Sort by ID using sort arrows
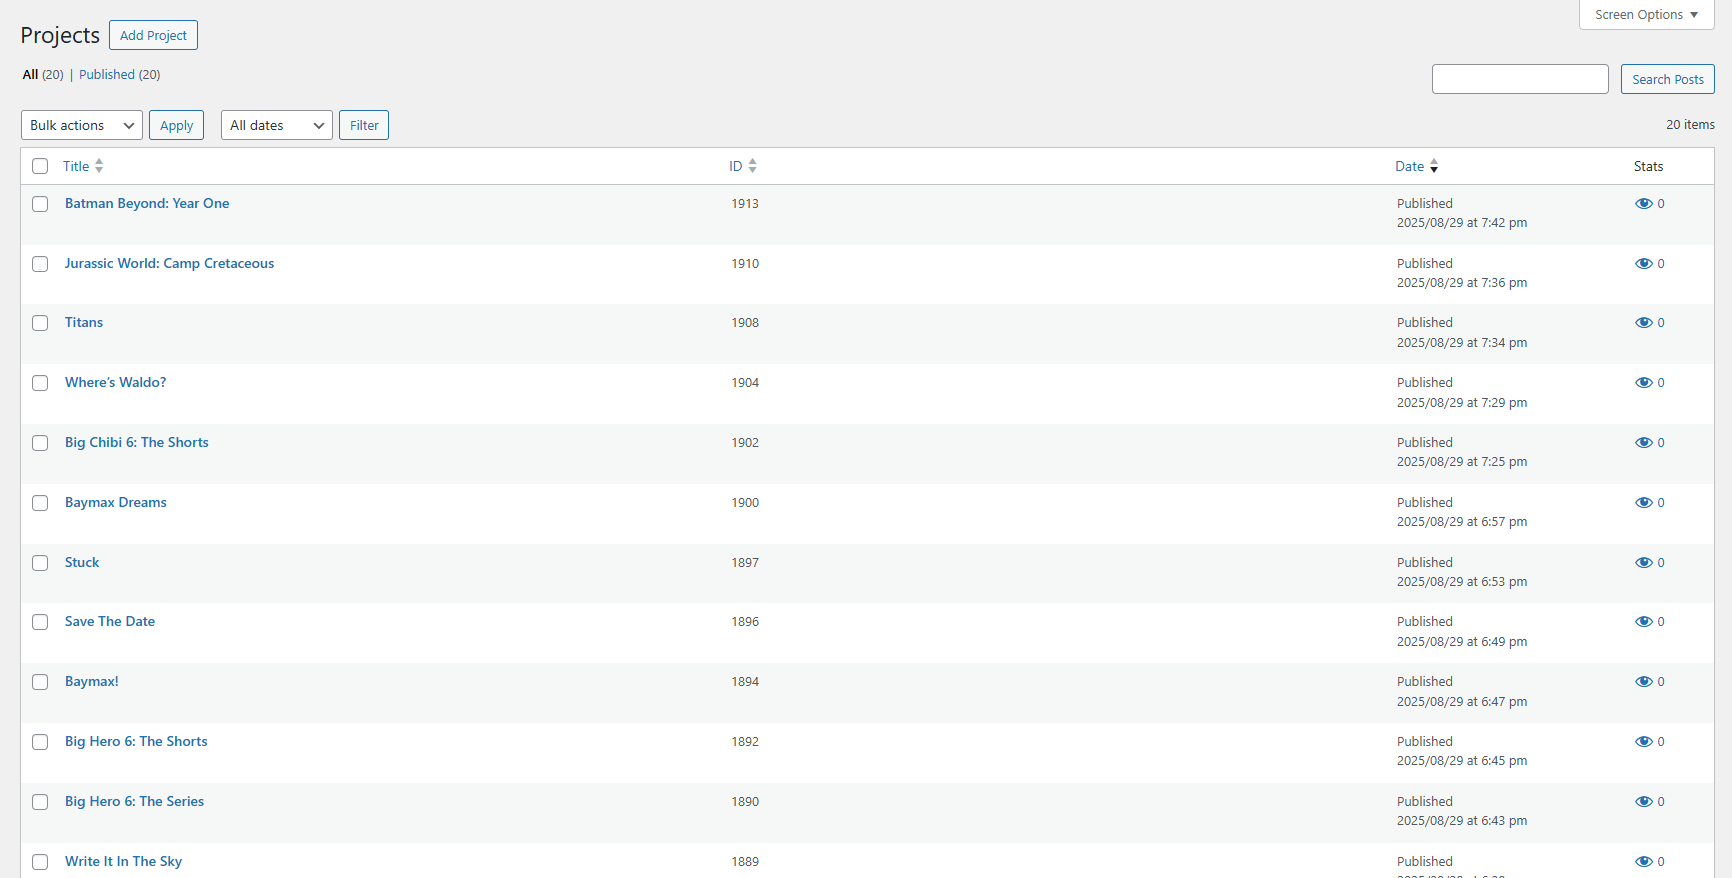 click(x=752, y=166)
